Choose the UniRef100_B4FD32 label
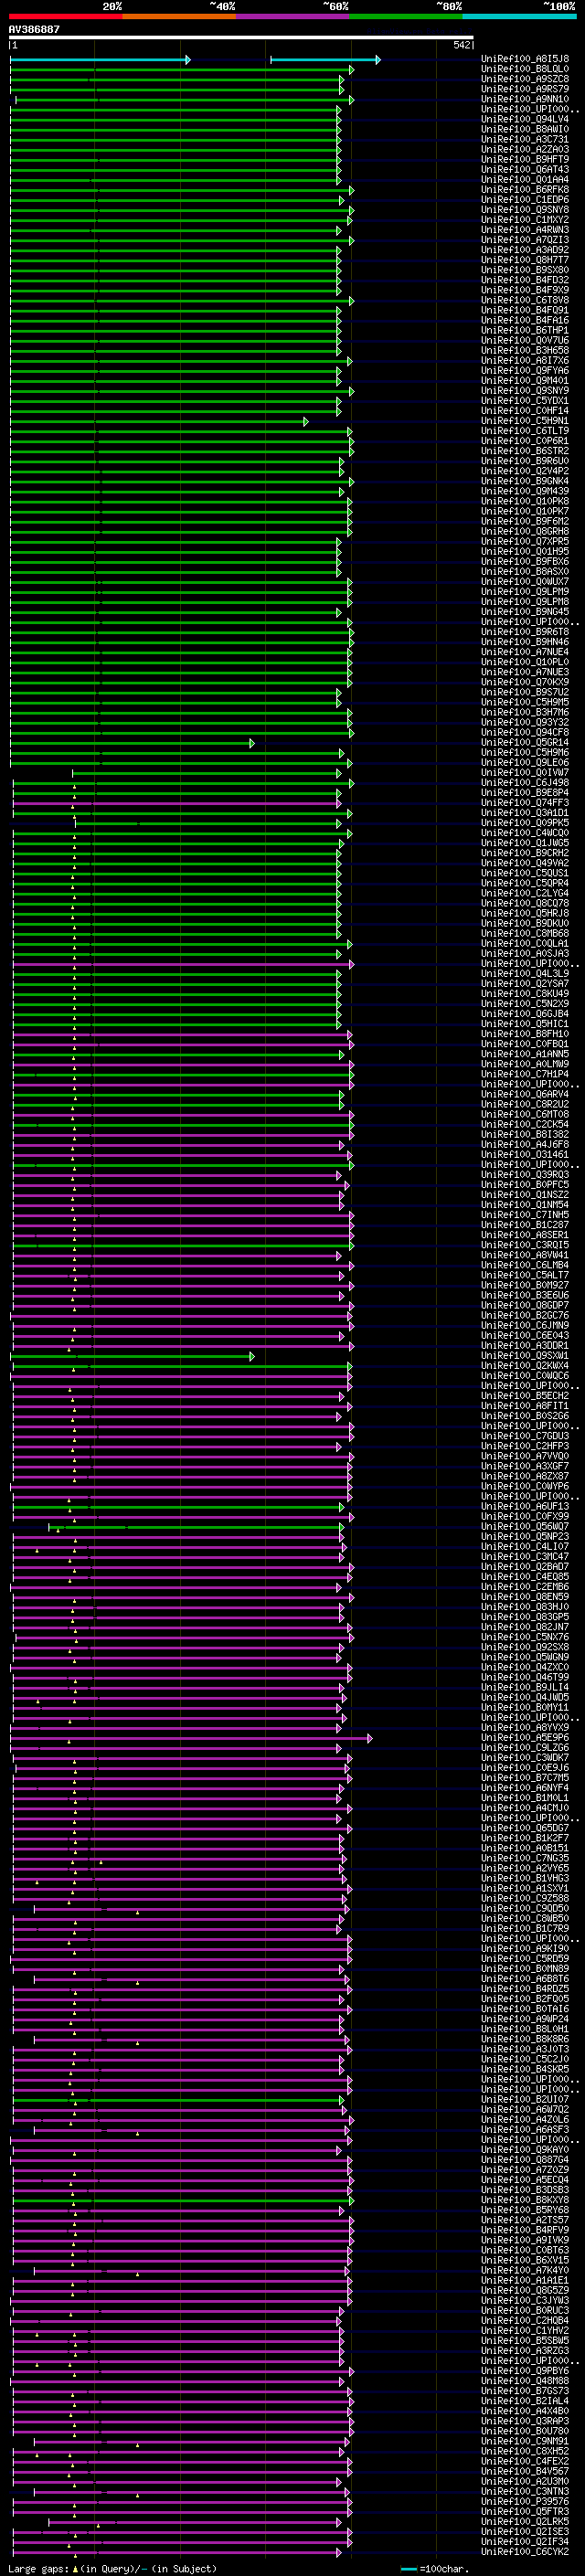This screenshot has height=2576, width=585. (525, 280)
